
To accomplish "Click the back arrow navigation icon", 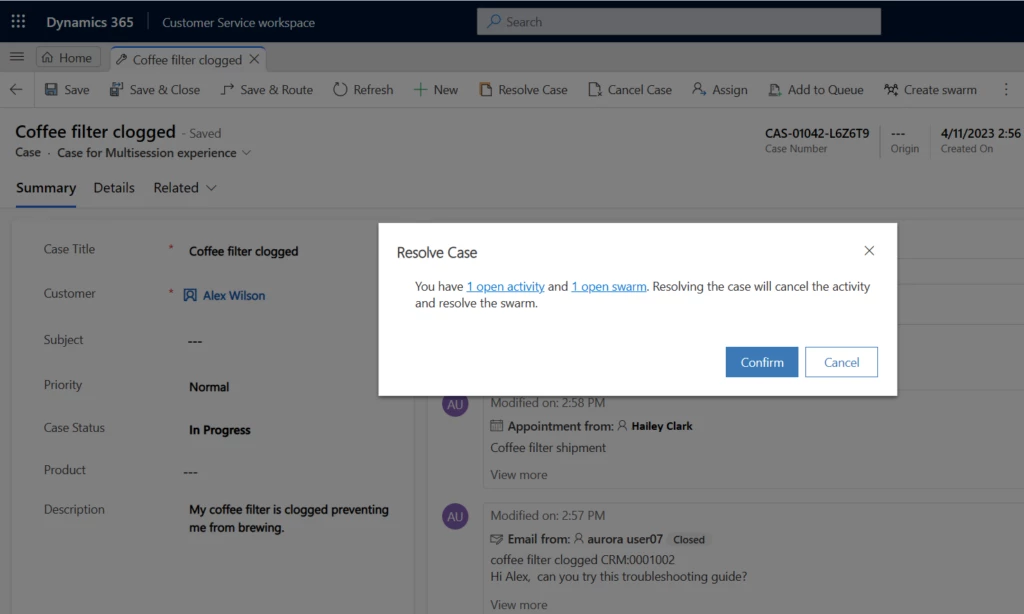I will coord(16,89).
